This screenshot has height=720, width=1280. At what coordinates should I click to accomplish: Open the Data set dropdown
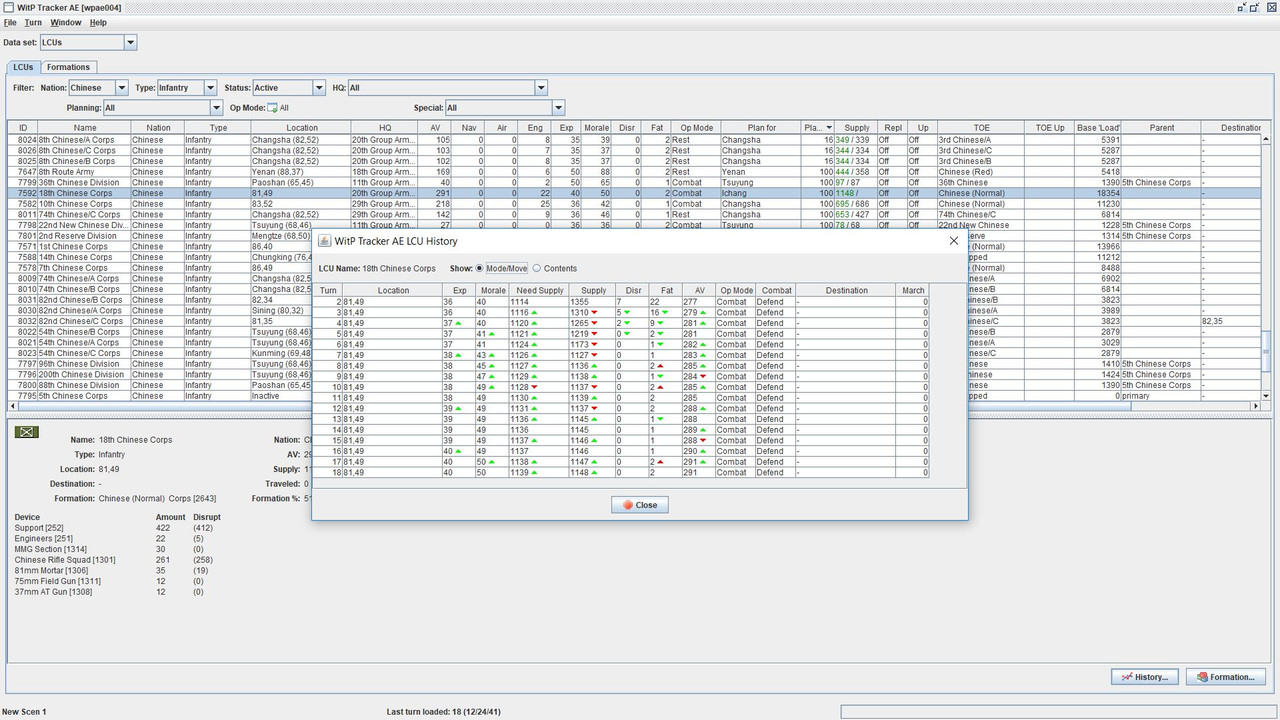coord(131,42)
